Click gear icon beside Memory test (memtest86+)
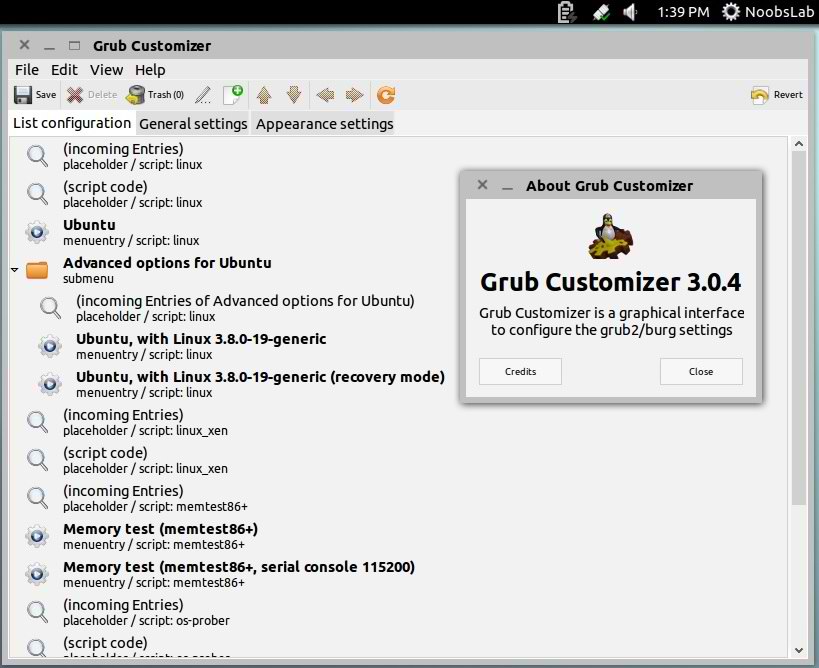This screenshot has height=668, width=819. coord(37,536)
